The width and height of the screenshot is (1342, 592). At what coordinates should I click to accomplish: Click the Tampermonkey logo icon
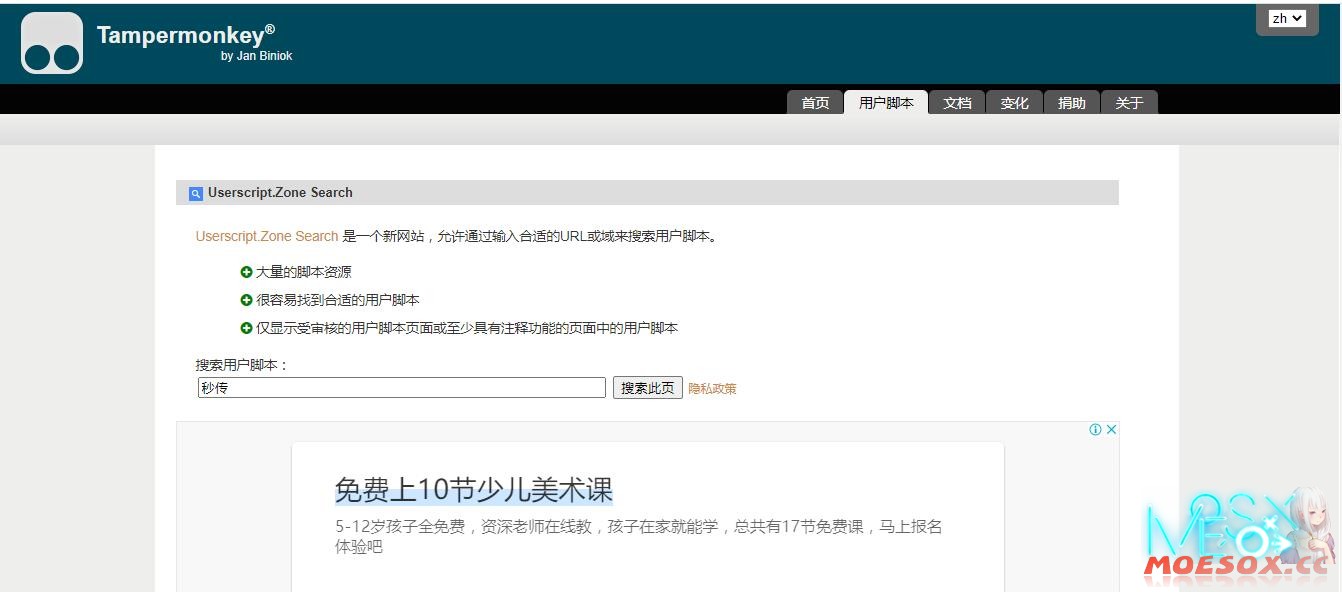[51, 42]
